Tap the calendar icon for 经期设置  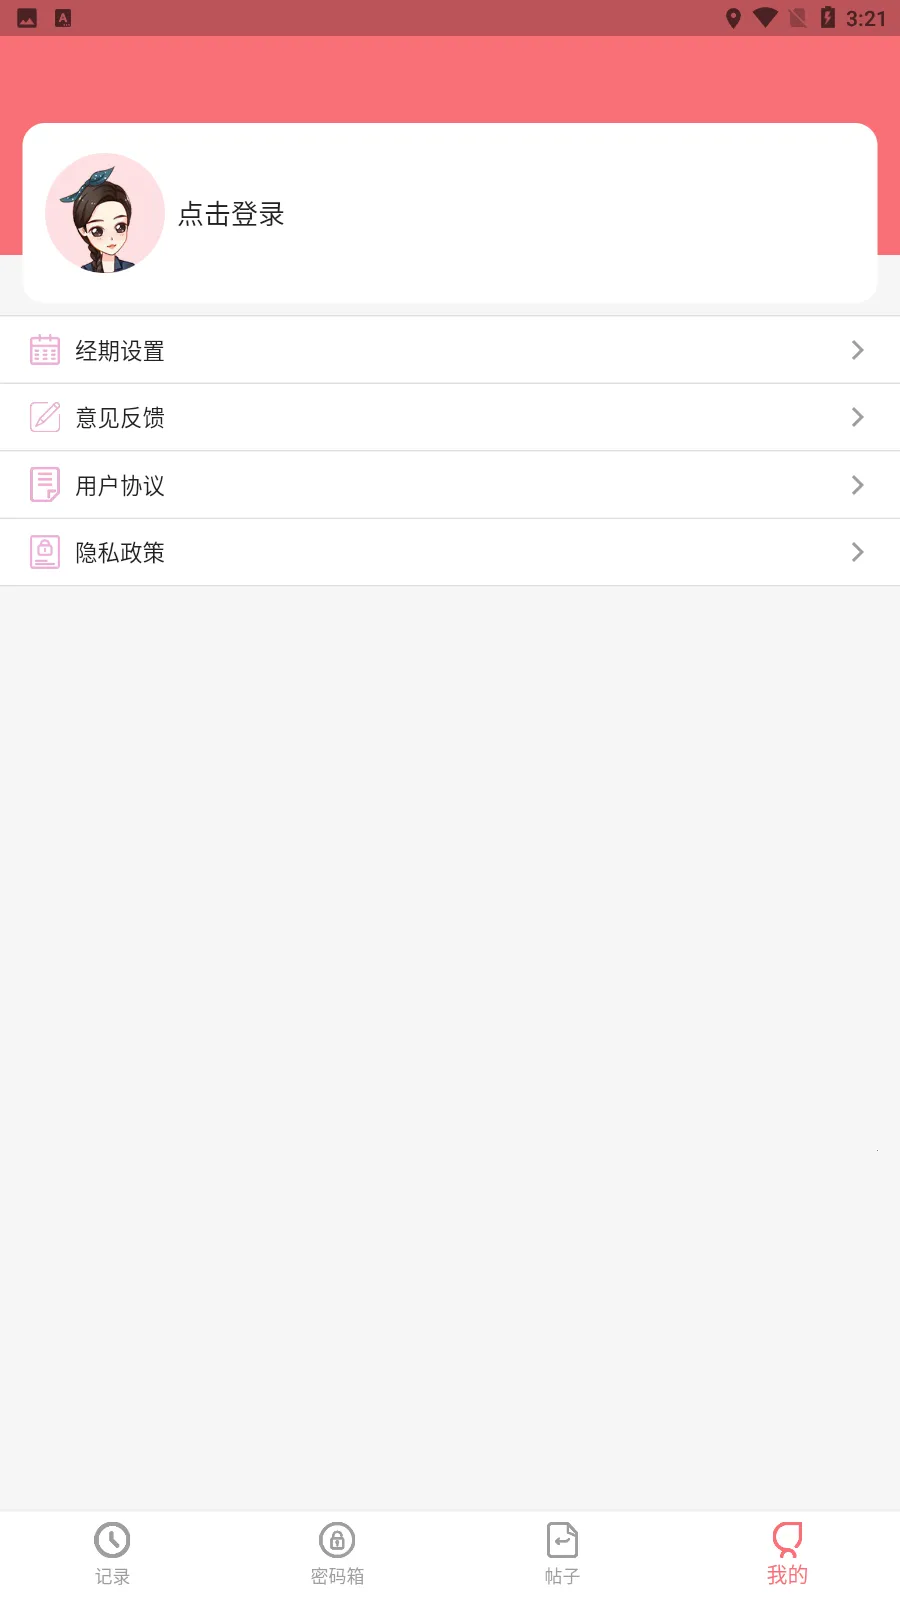[45, 350]
